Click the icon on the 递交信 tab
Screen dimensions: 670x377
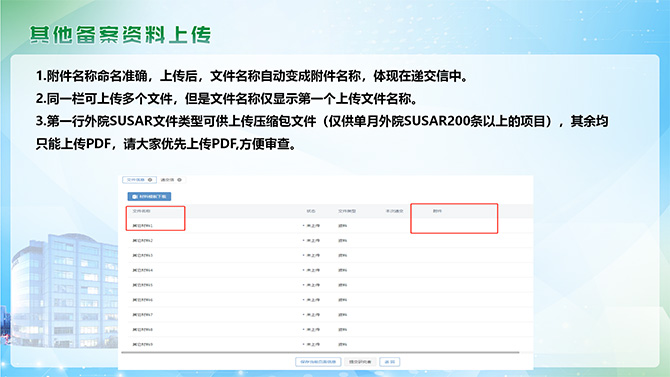[x=179, y=180]
